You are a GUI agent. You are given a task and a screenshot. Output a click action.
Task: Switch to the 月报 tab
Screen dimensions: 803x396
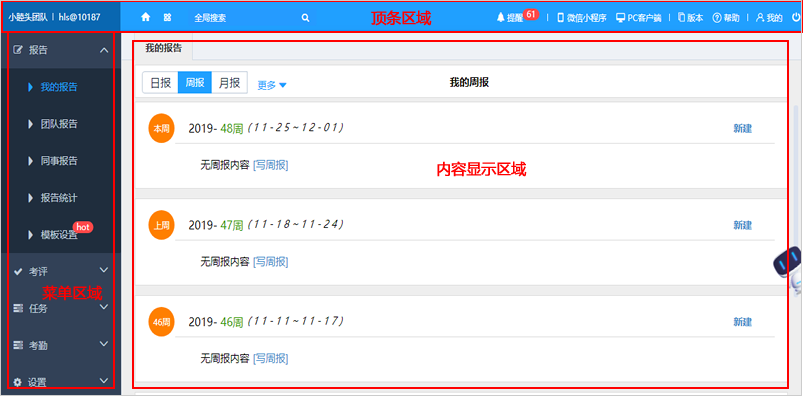229,82
